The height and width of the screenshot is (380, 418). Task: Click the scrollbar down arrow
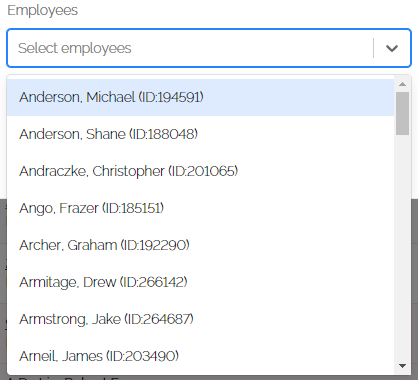click(x=402, y=366)
